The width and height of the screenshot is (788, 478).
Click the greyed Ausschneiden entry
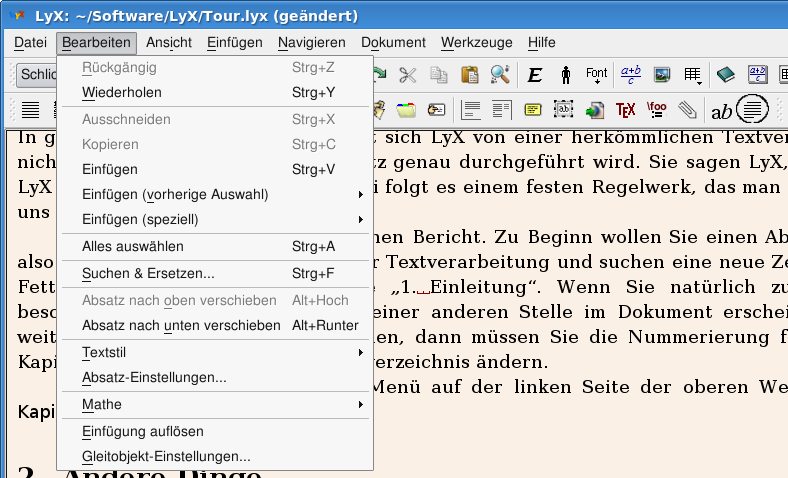click(215, 119)
